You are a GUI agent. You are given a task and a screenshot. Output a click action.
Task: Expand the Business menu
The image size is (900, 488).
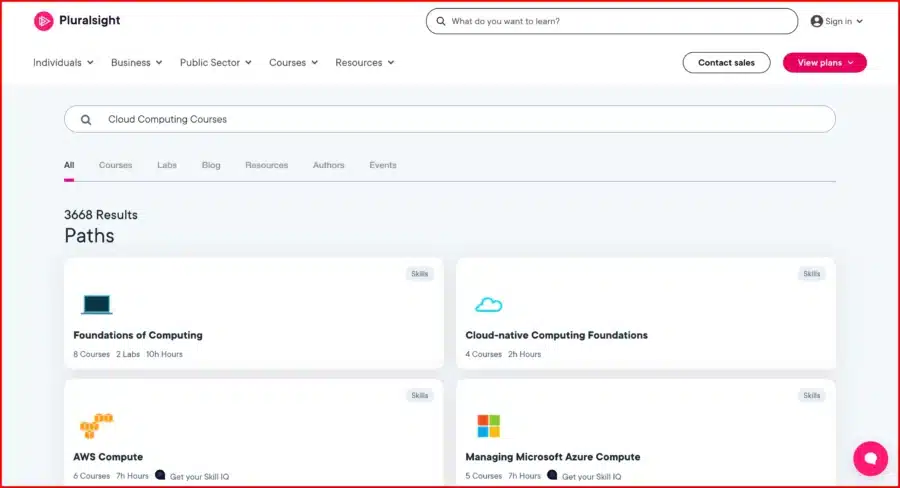point(137,63)
